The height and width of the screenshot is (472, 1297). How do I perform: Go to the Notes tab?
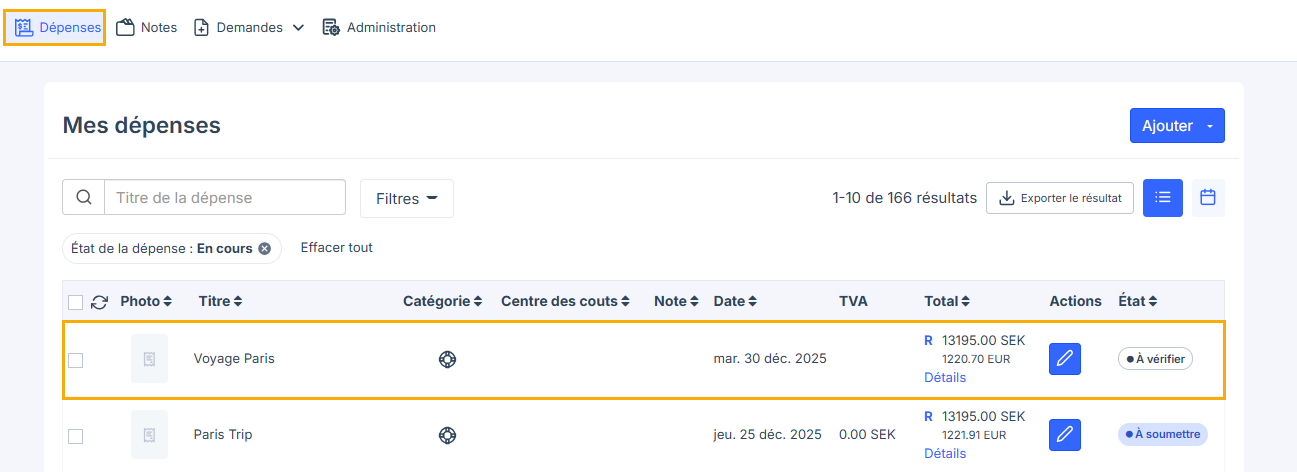coord(147,28)
